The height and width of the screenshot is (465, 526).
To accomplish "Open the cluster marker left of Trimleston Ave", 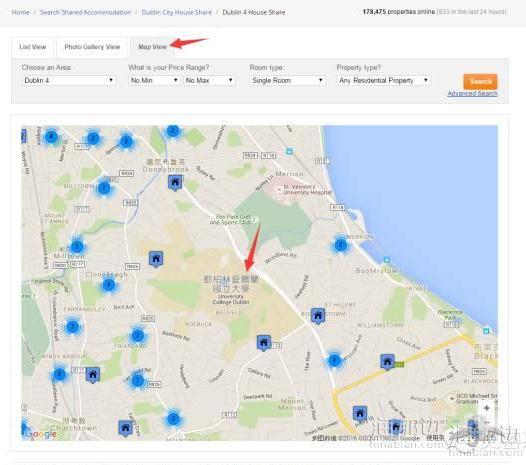I will pyautogui.click(x=334, y=361).
